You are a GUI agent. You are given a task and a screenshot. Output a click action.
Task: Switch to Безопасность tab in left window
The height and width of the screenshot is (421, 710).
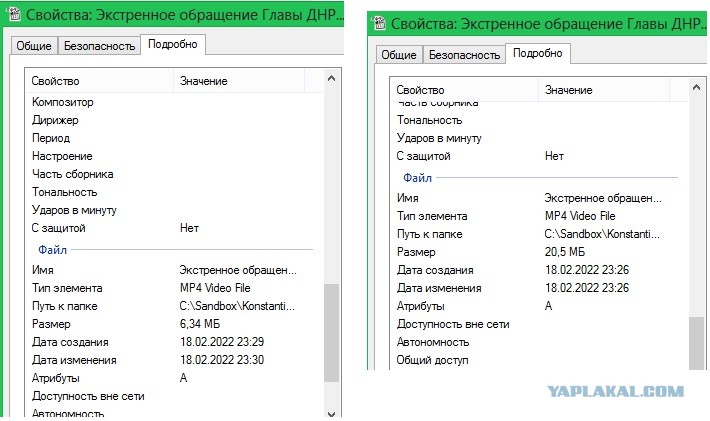tap(100, 46)
